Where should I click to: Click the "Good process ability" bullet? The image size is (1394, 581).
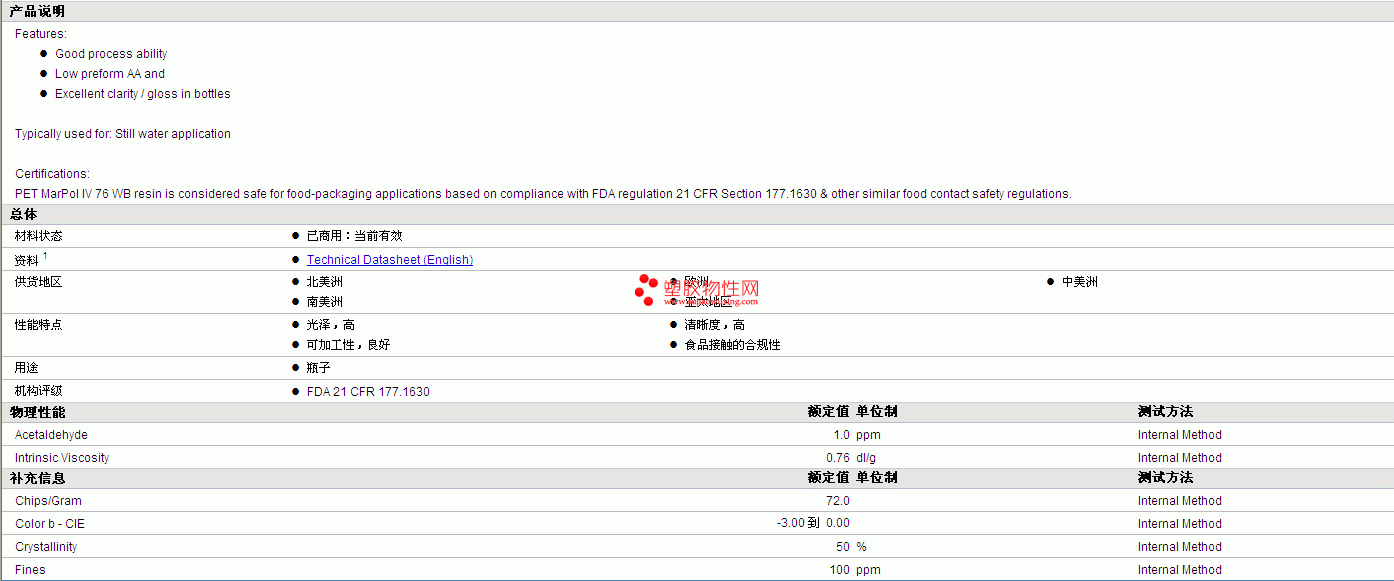pyautogui.click(x=111, y=54)
